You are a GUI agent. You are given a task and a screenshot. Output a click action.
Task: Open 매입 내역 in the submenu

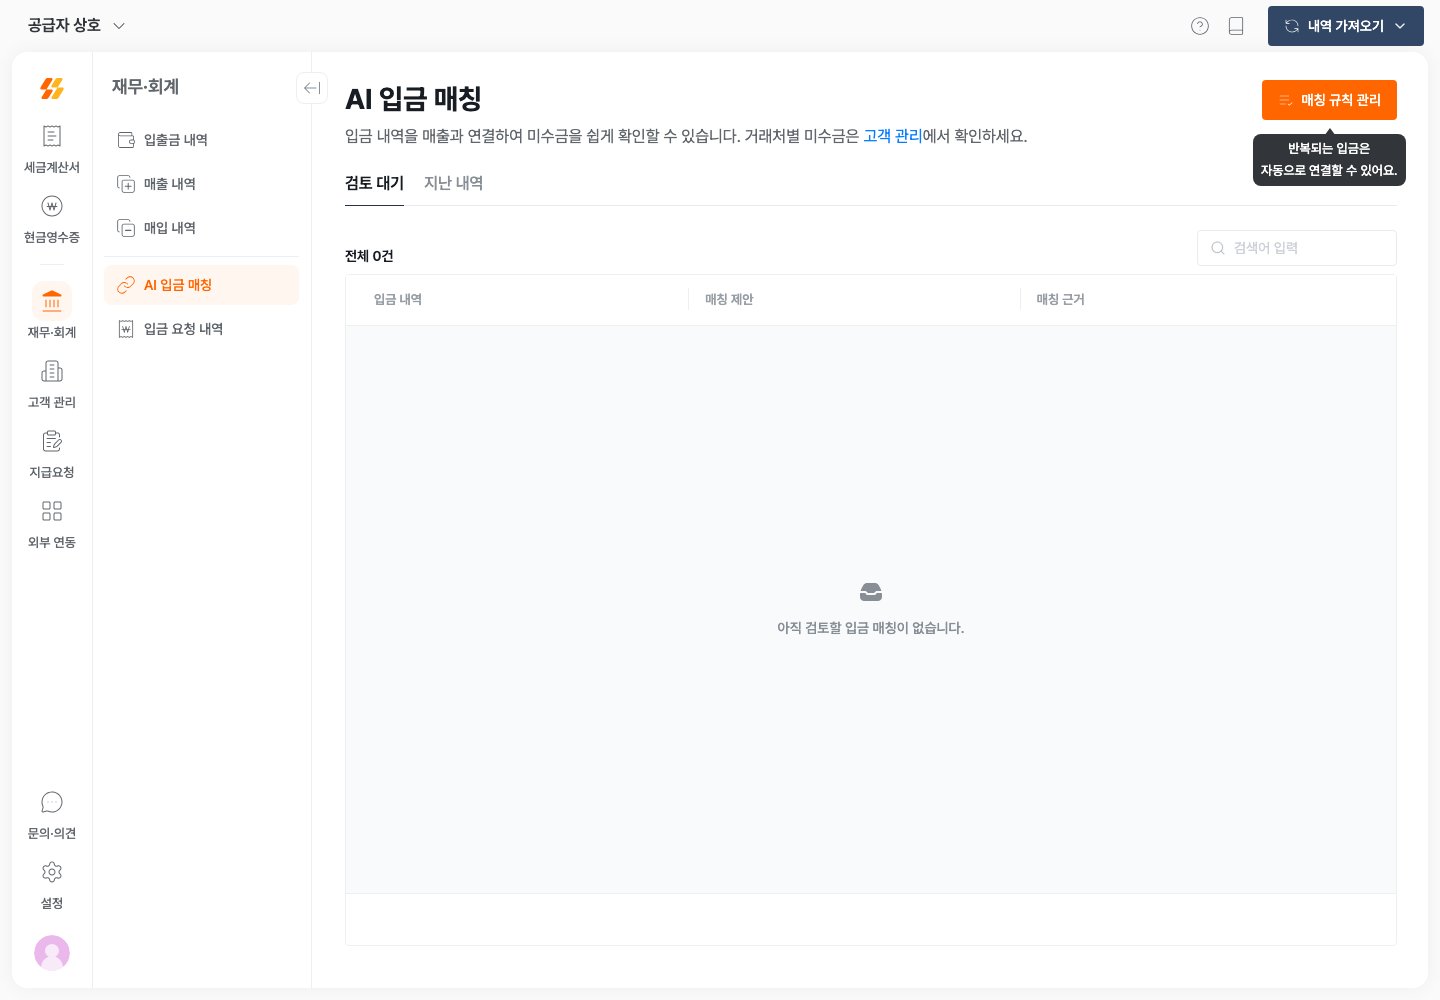[201, 228]
